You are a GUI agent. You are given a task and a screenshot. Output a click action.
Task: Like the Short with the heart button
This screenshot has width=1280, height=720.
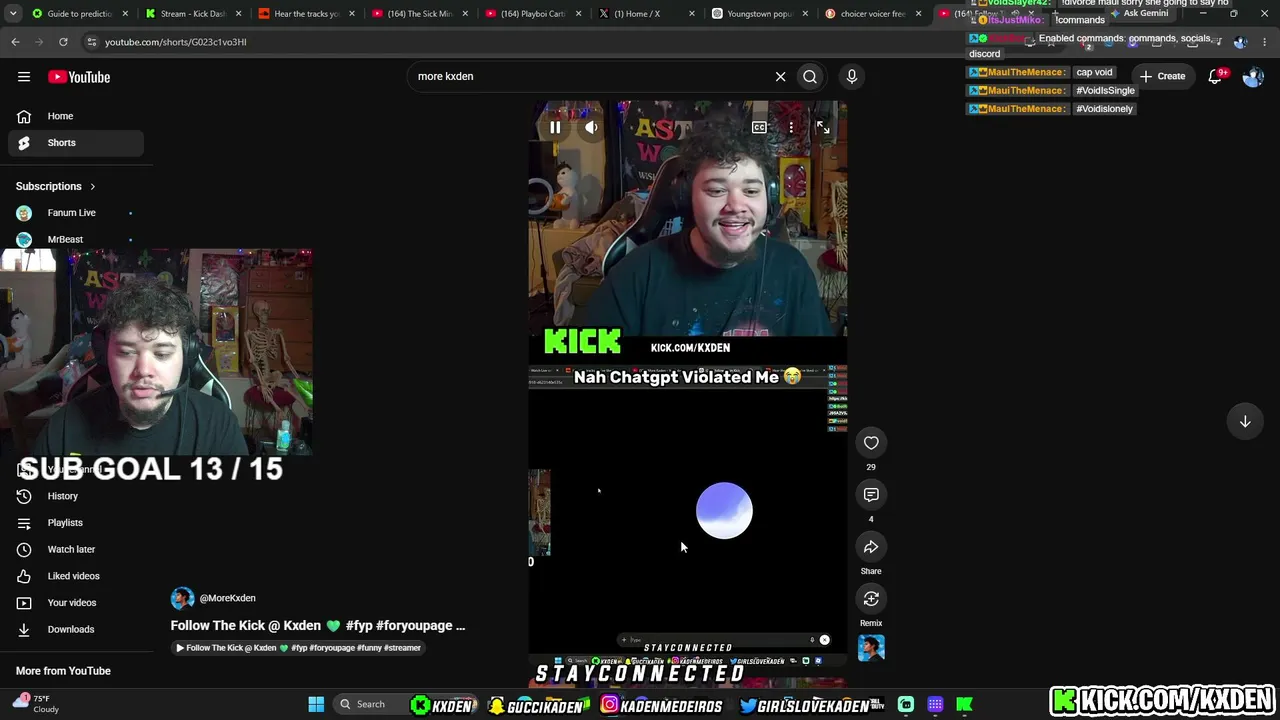(871, 443)
